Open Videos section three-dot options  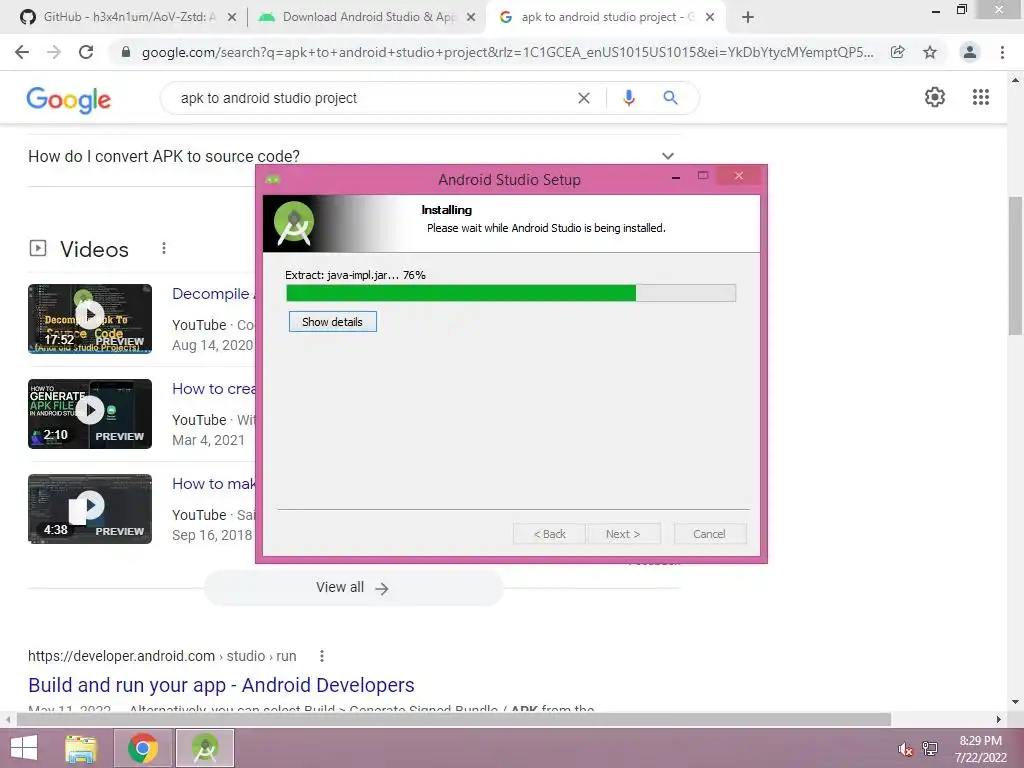click(x=164, y=248)
